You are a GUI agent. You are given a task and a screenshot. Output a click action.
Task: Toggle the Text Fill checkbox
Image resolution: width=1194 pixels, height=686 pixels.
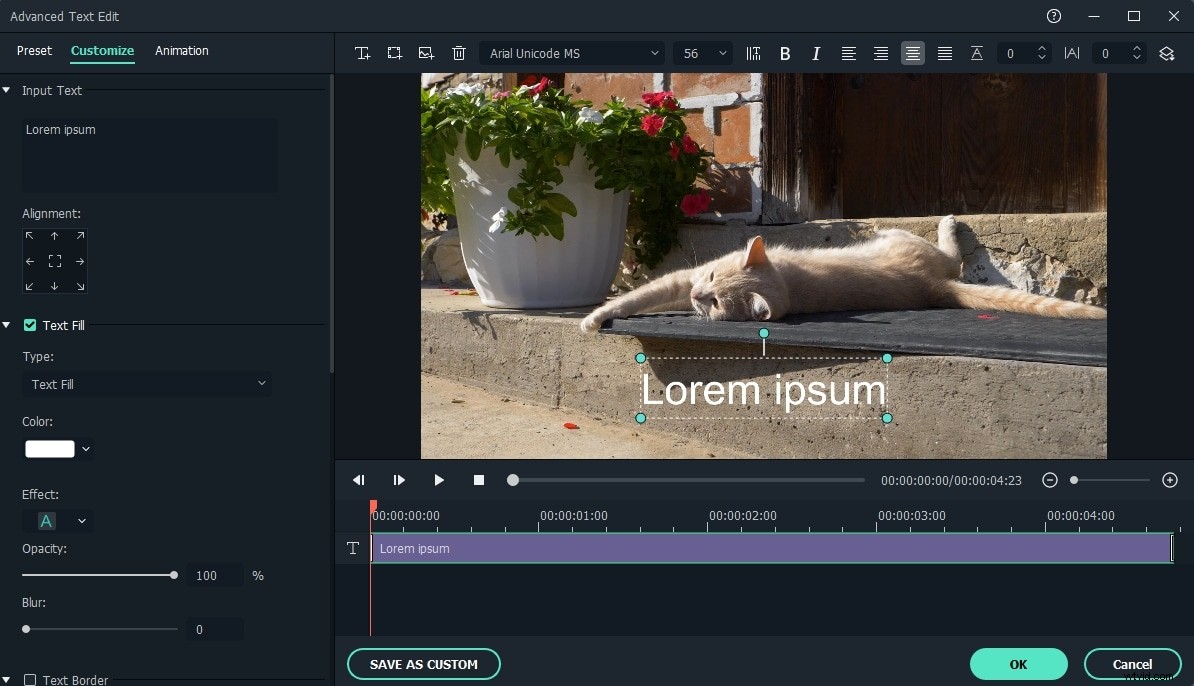pyautogui.click(x=31, y=325)
